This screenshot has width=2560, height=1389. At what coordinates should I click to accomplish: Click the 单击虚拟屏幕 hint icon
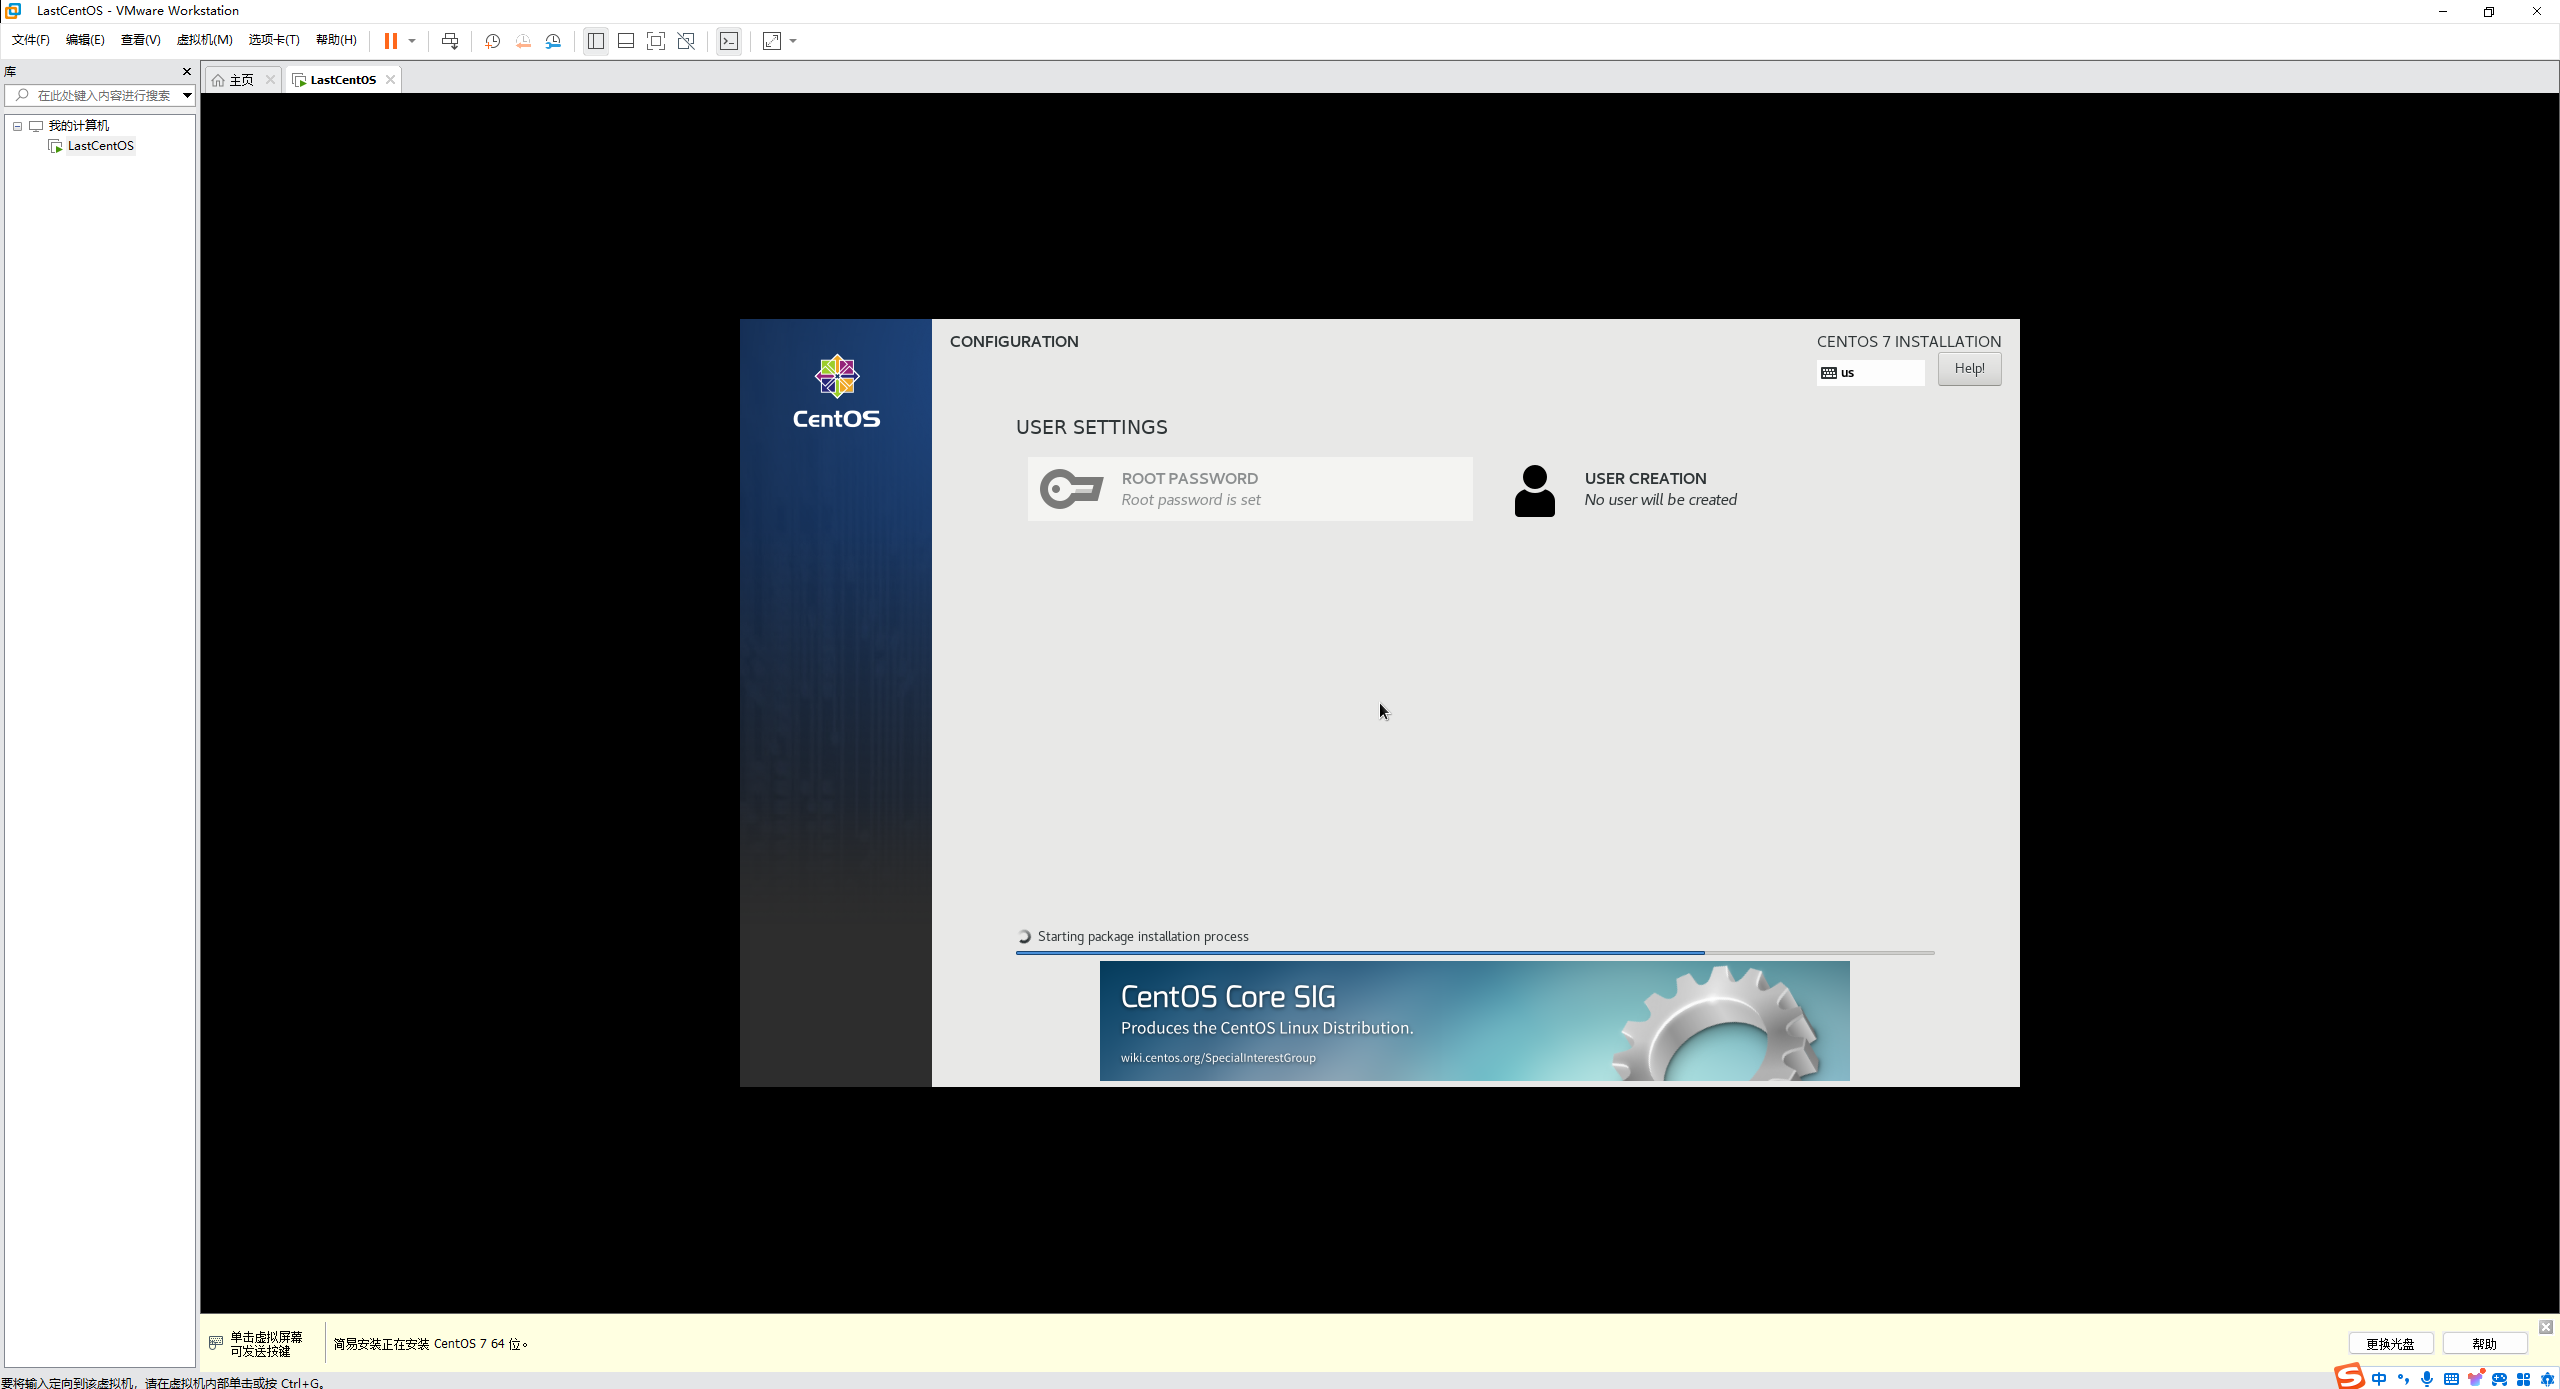[216, 1343]
